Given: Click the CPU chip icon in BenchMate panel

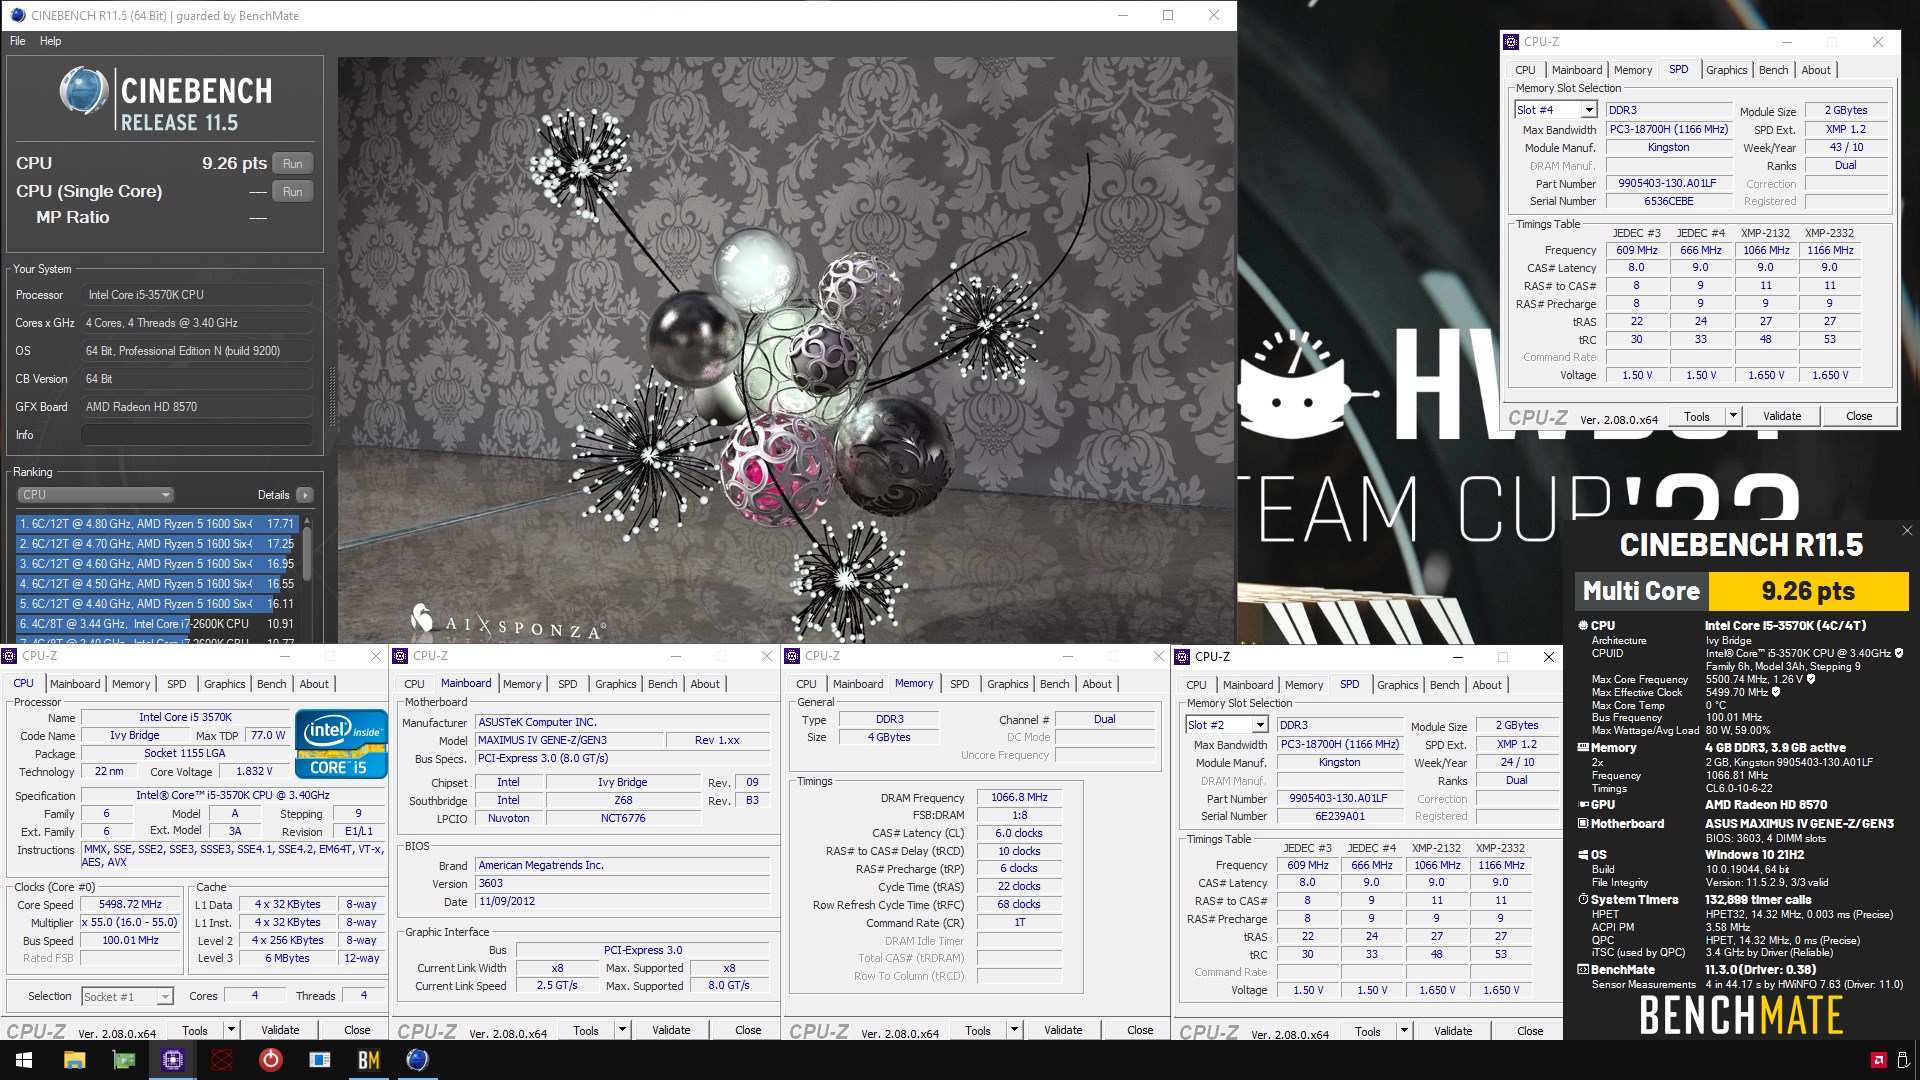Looking at the screenshot, I should coord(1583,625).
